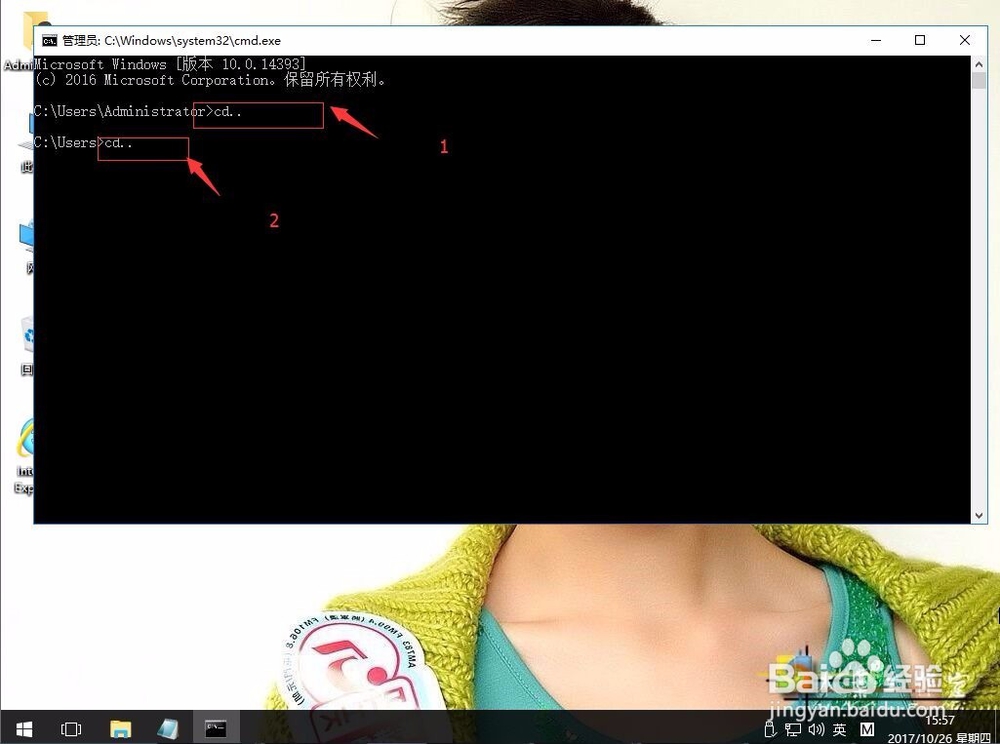Select the active cmd taskbar button

click(x=216, y=728)
